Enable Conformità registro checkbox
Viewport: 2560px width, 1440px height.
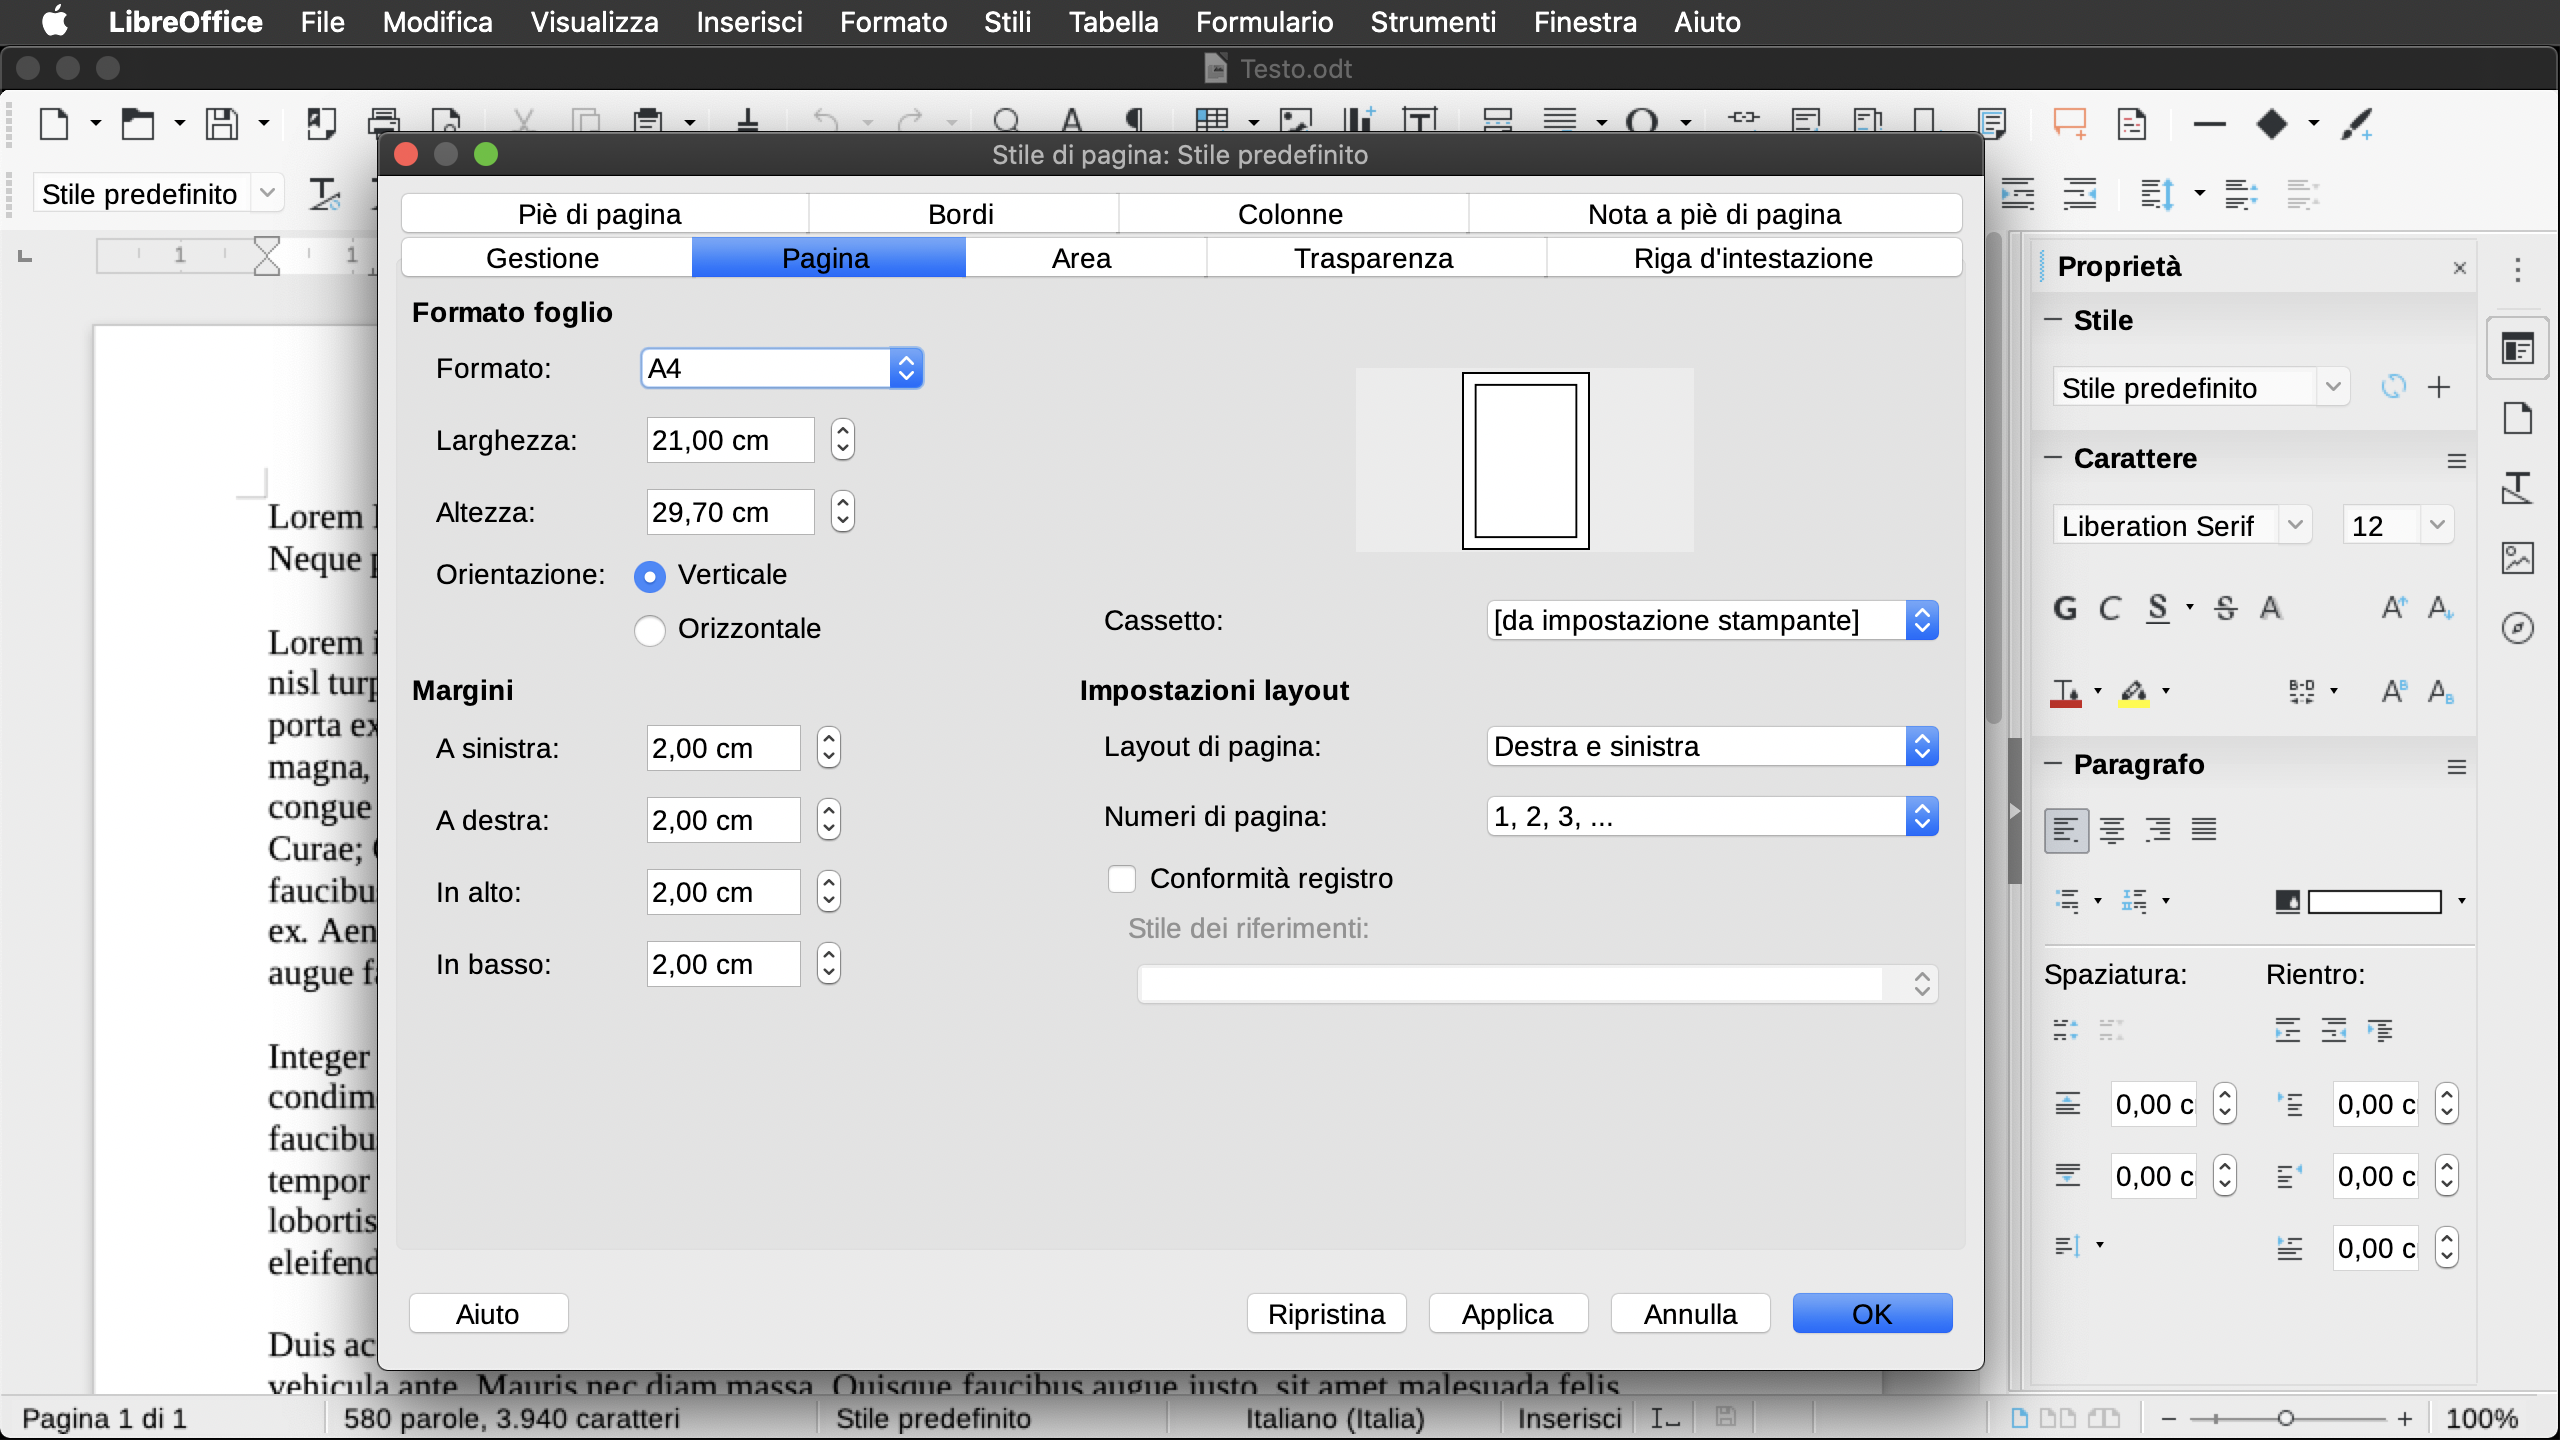1122,879
